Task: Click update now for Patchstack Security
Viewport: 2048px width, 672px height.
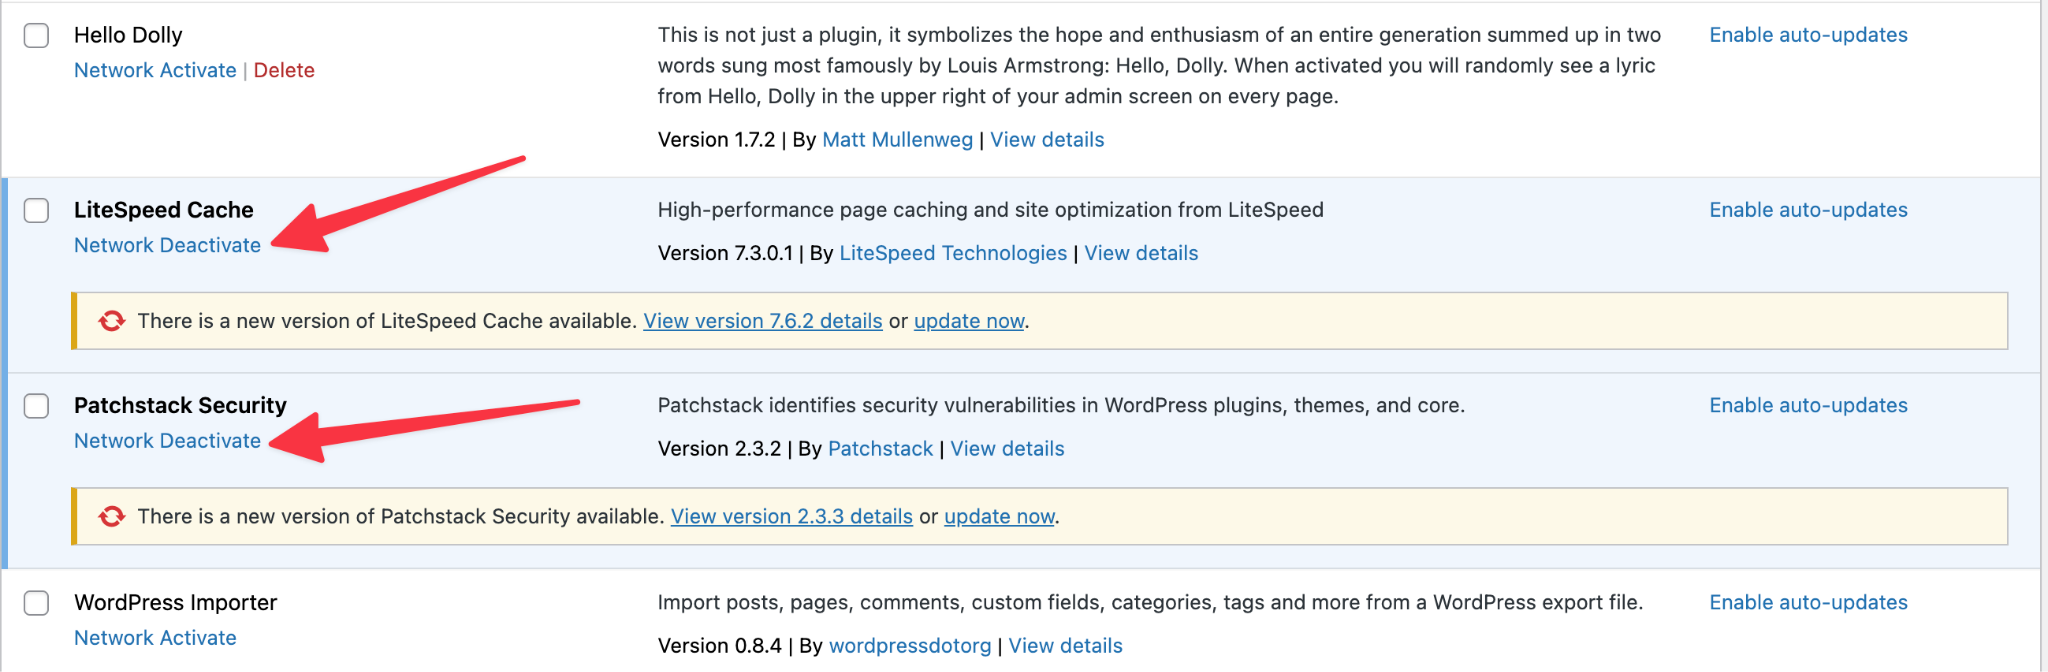Action: pyautogui.click(x=999, y=516)
